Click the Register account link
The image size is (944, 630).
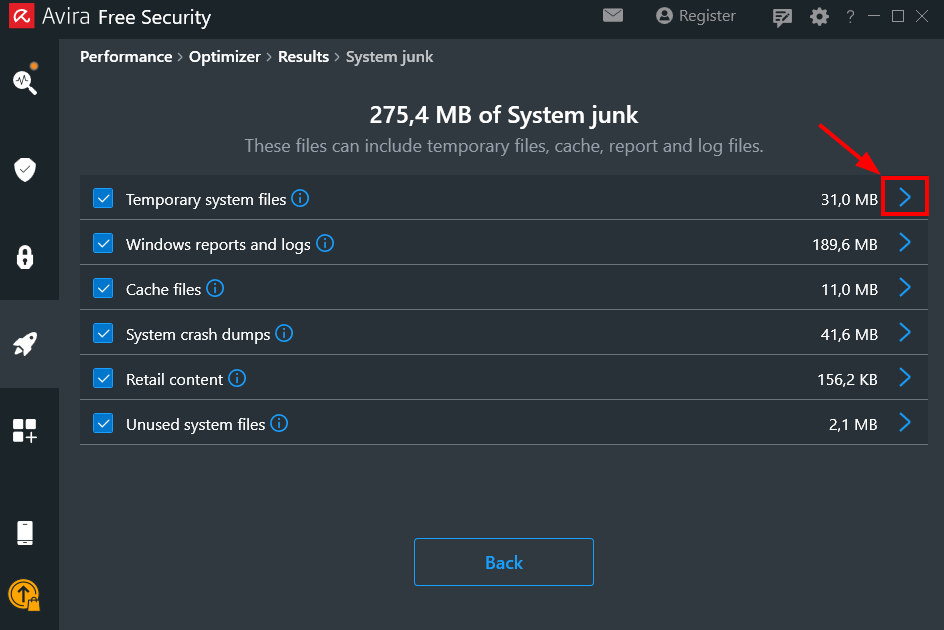696,16
